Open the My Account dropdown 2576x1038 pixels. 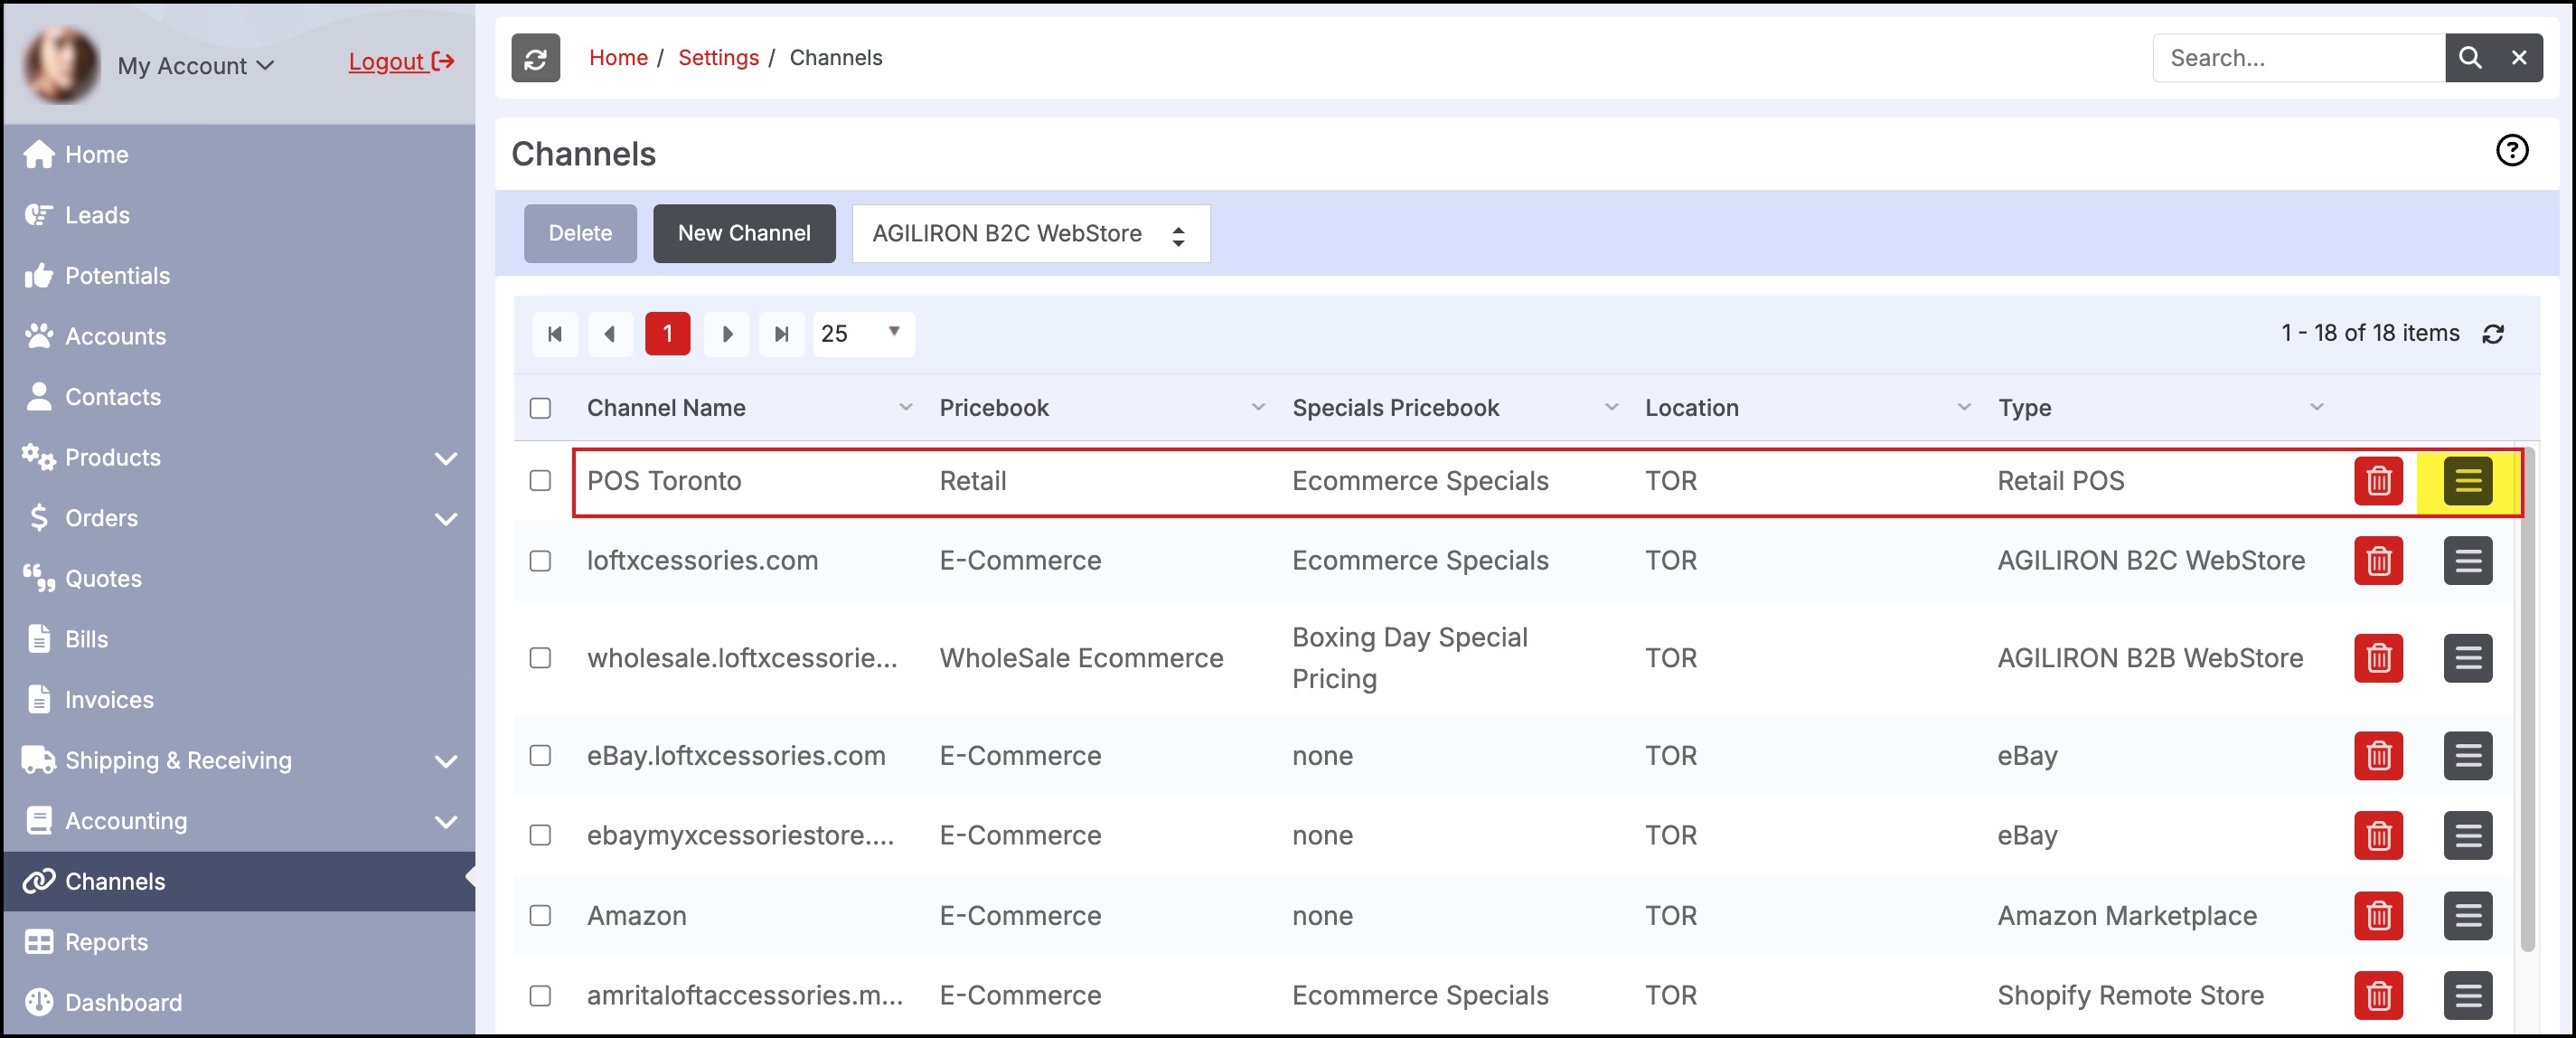(195, 66)
